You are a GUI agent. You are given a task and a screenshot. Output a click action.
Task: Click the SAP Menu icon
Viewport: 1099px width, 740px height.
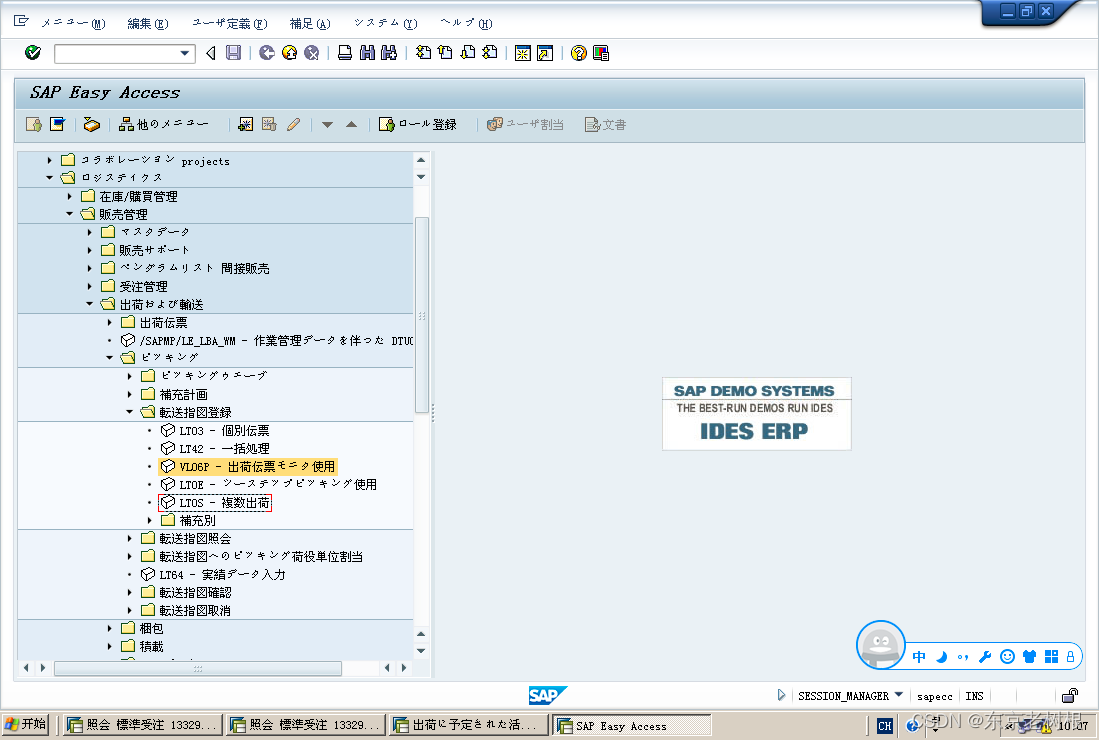click(x=57, y=125)
